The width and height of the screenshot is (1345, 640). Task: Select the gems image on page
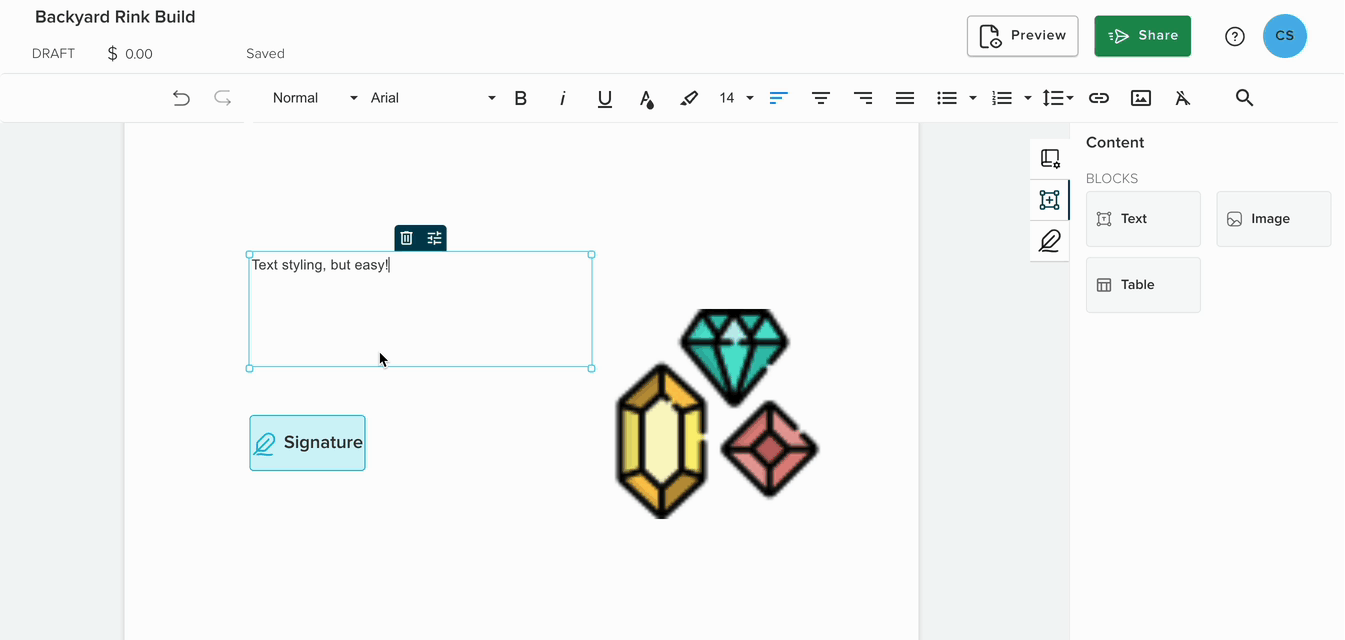[x=717, y=413]
